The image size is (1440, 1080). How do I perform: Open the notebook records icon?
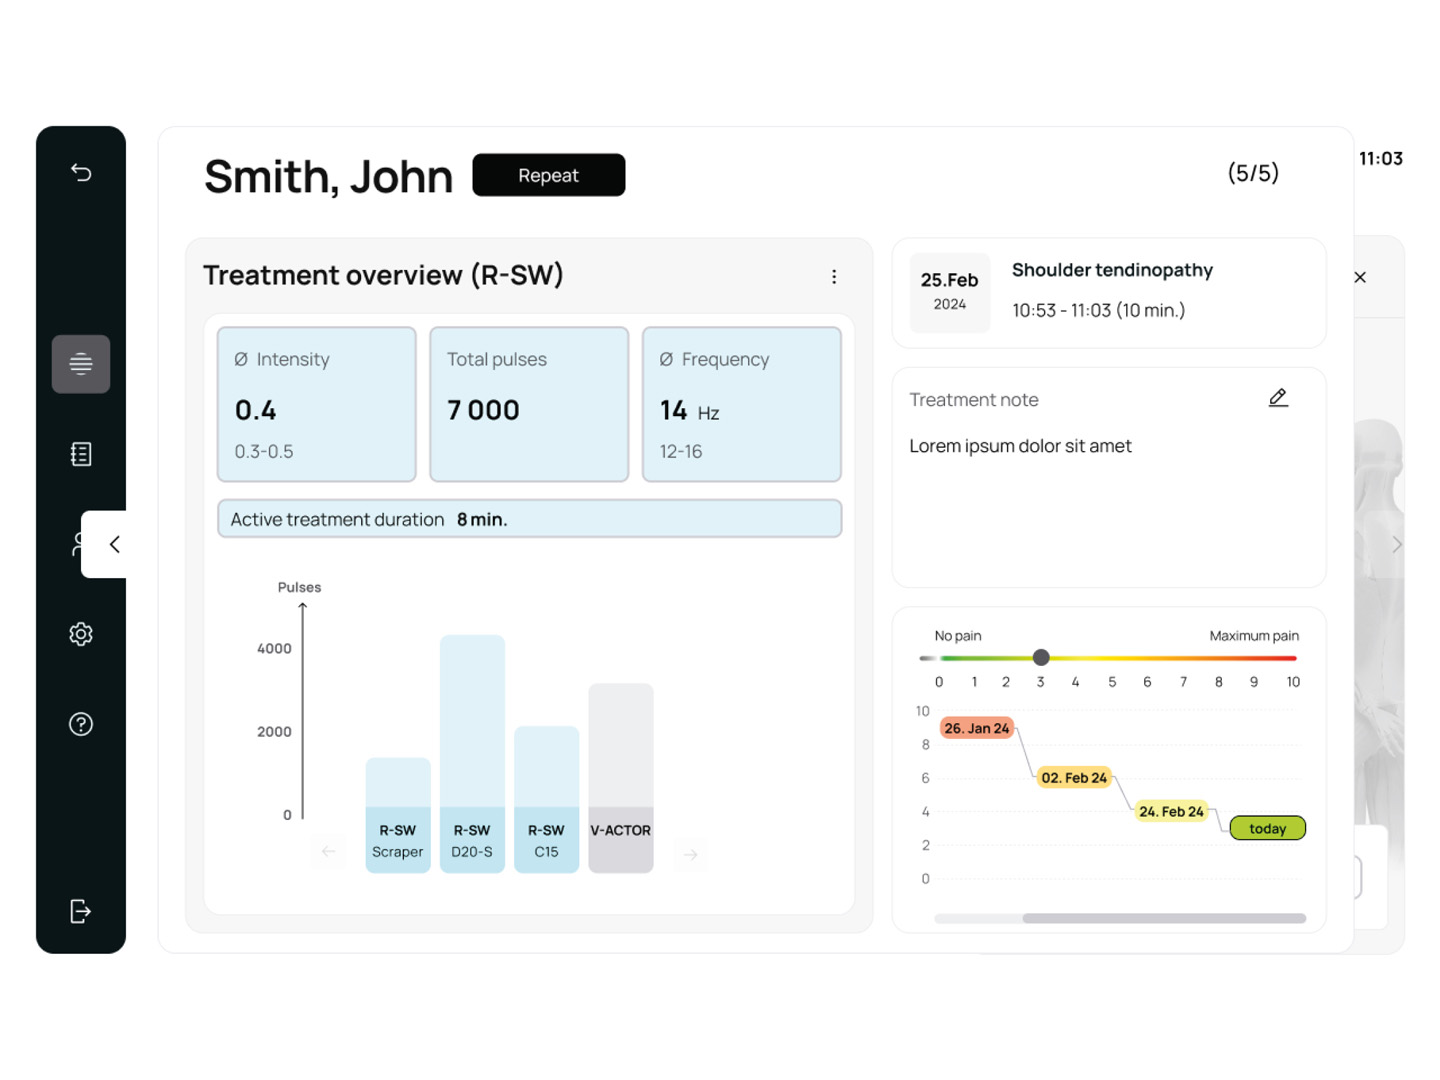[81, 454]
